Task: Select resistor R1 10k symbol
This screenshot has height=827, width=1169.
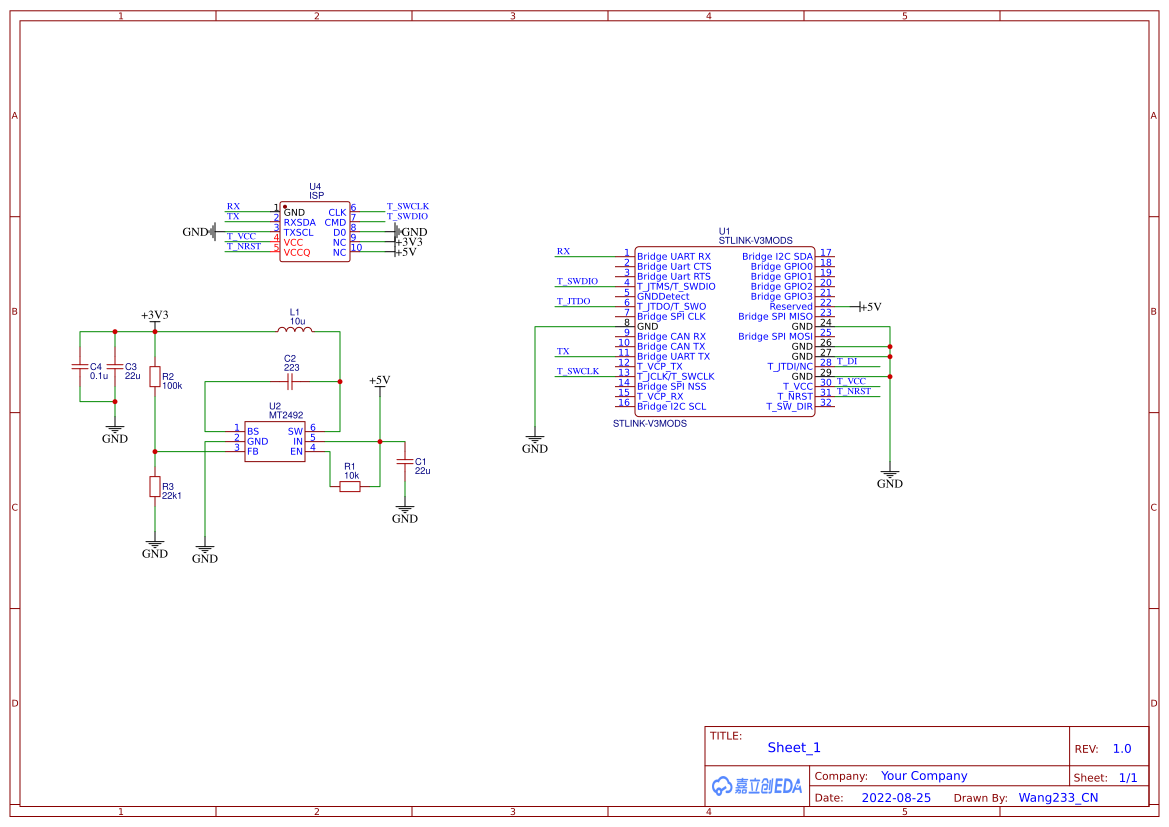Action: pos(350,486)
